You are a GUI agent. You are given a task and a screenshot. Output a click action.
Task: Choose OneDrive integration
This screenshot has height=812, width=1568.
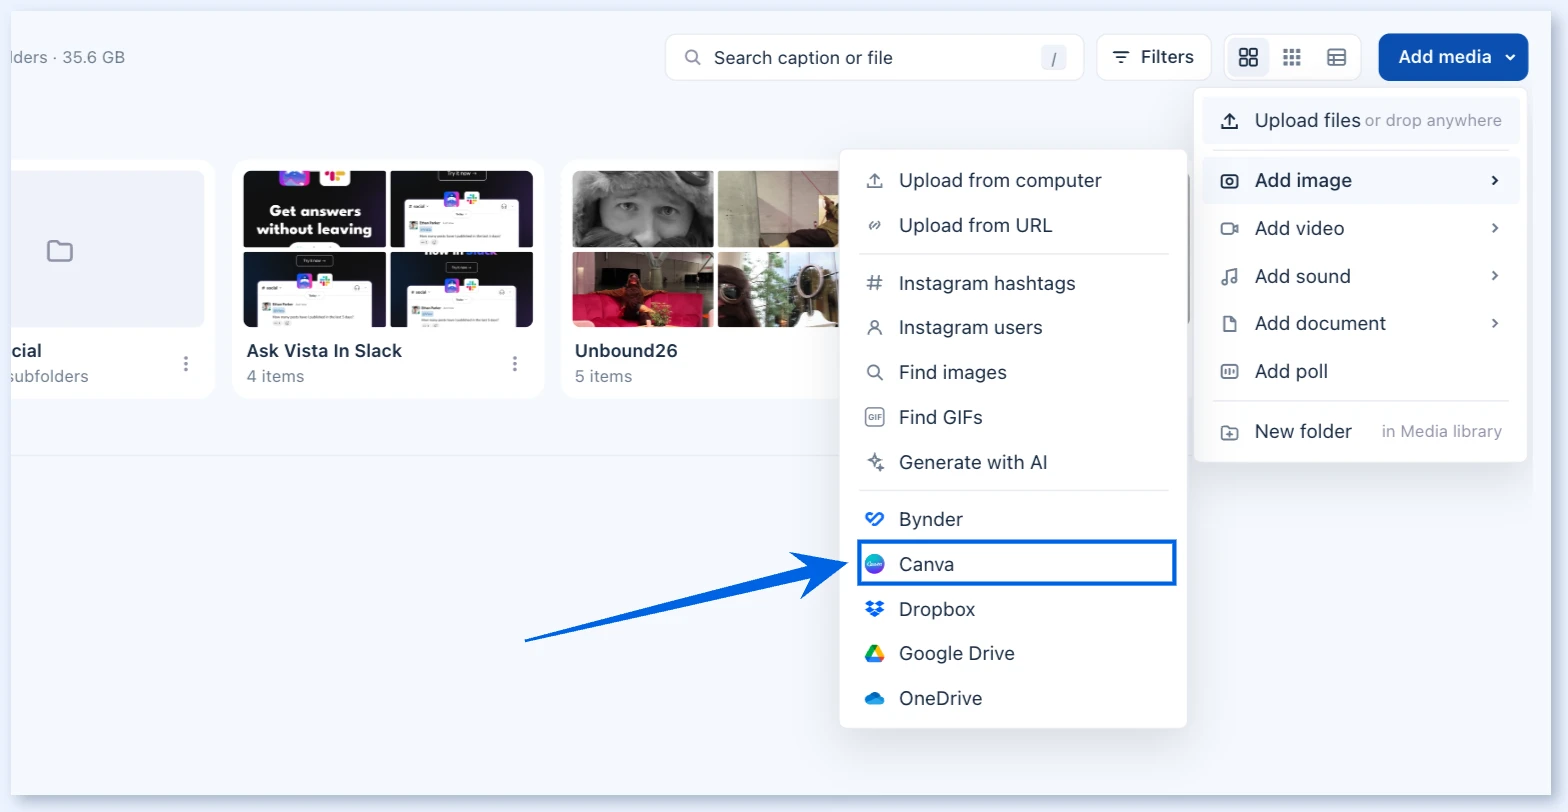(1013, 699)
